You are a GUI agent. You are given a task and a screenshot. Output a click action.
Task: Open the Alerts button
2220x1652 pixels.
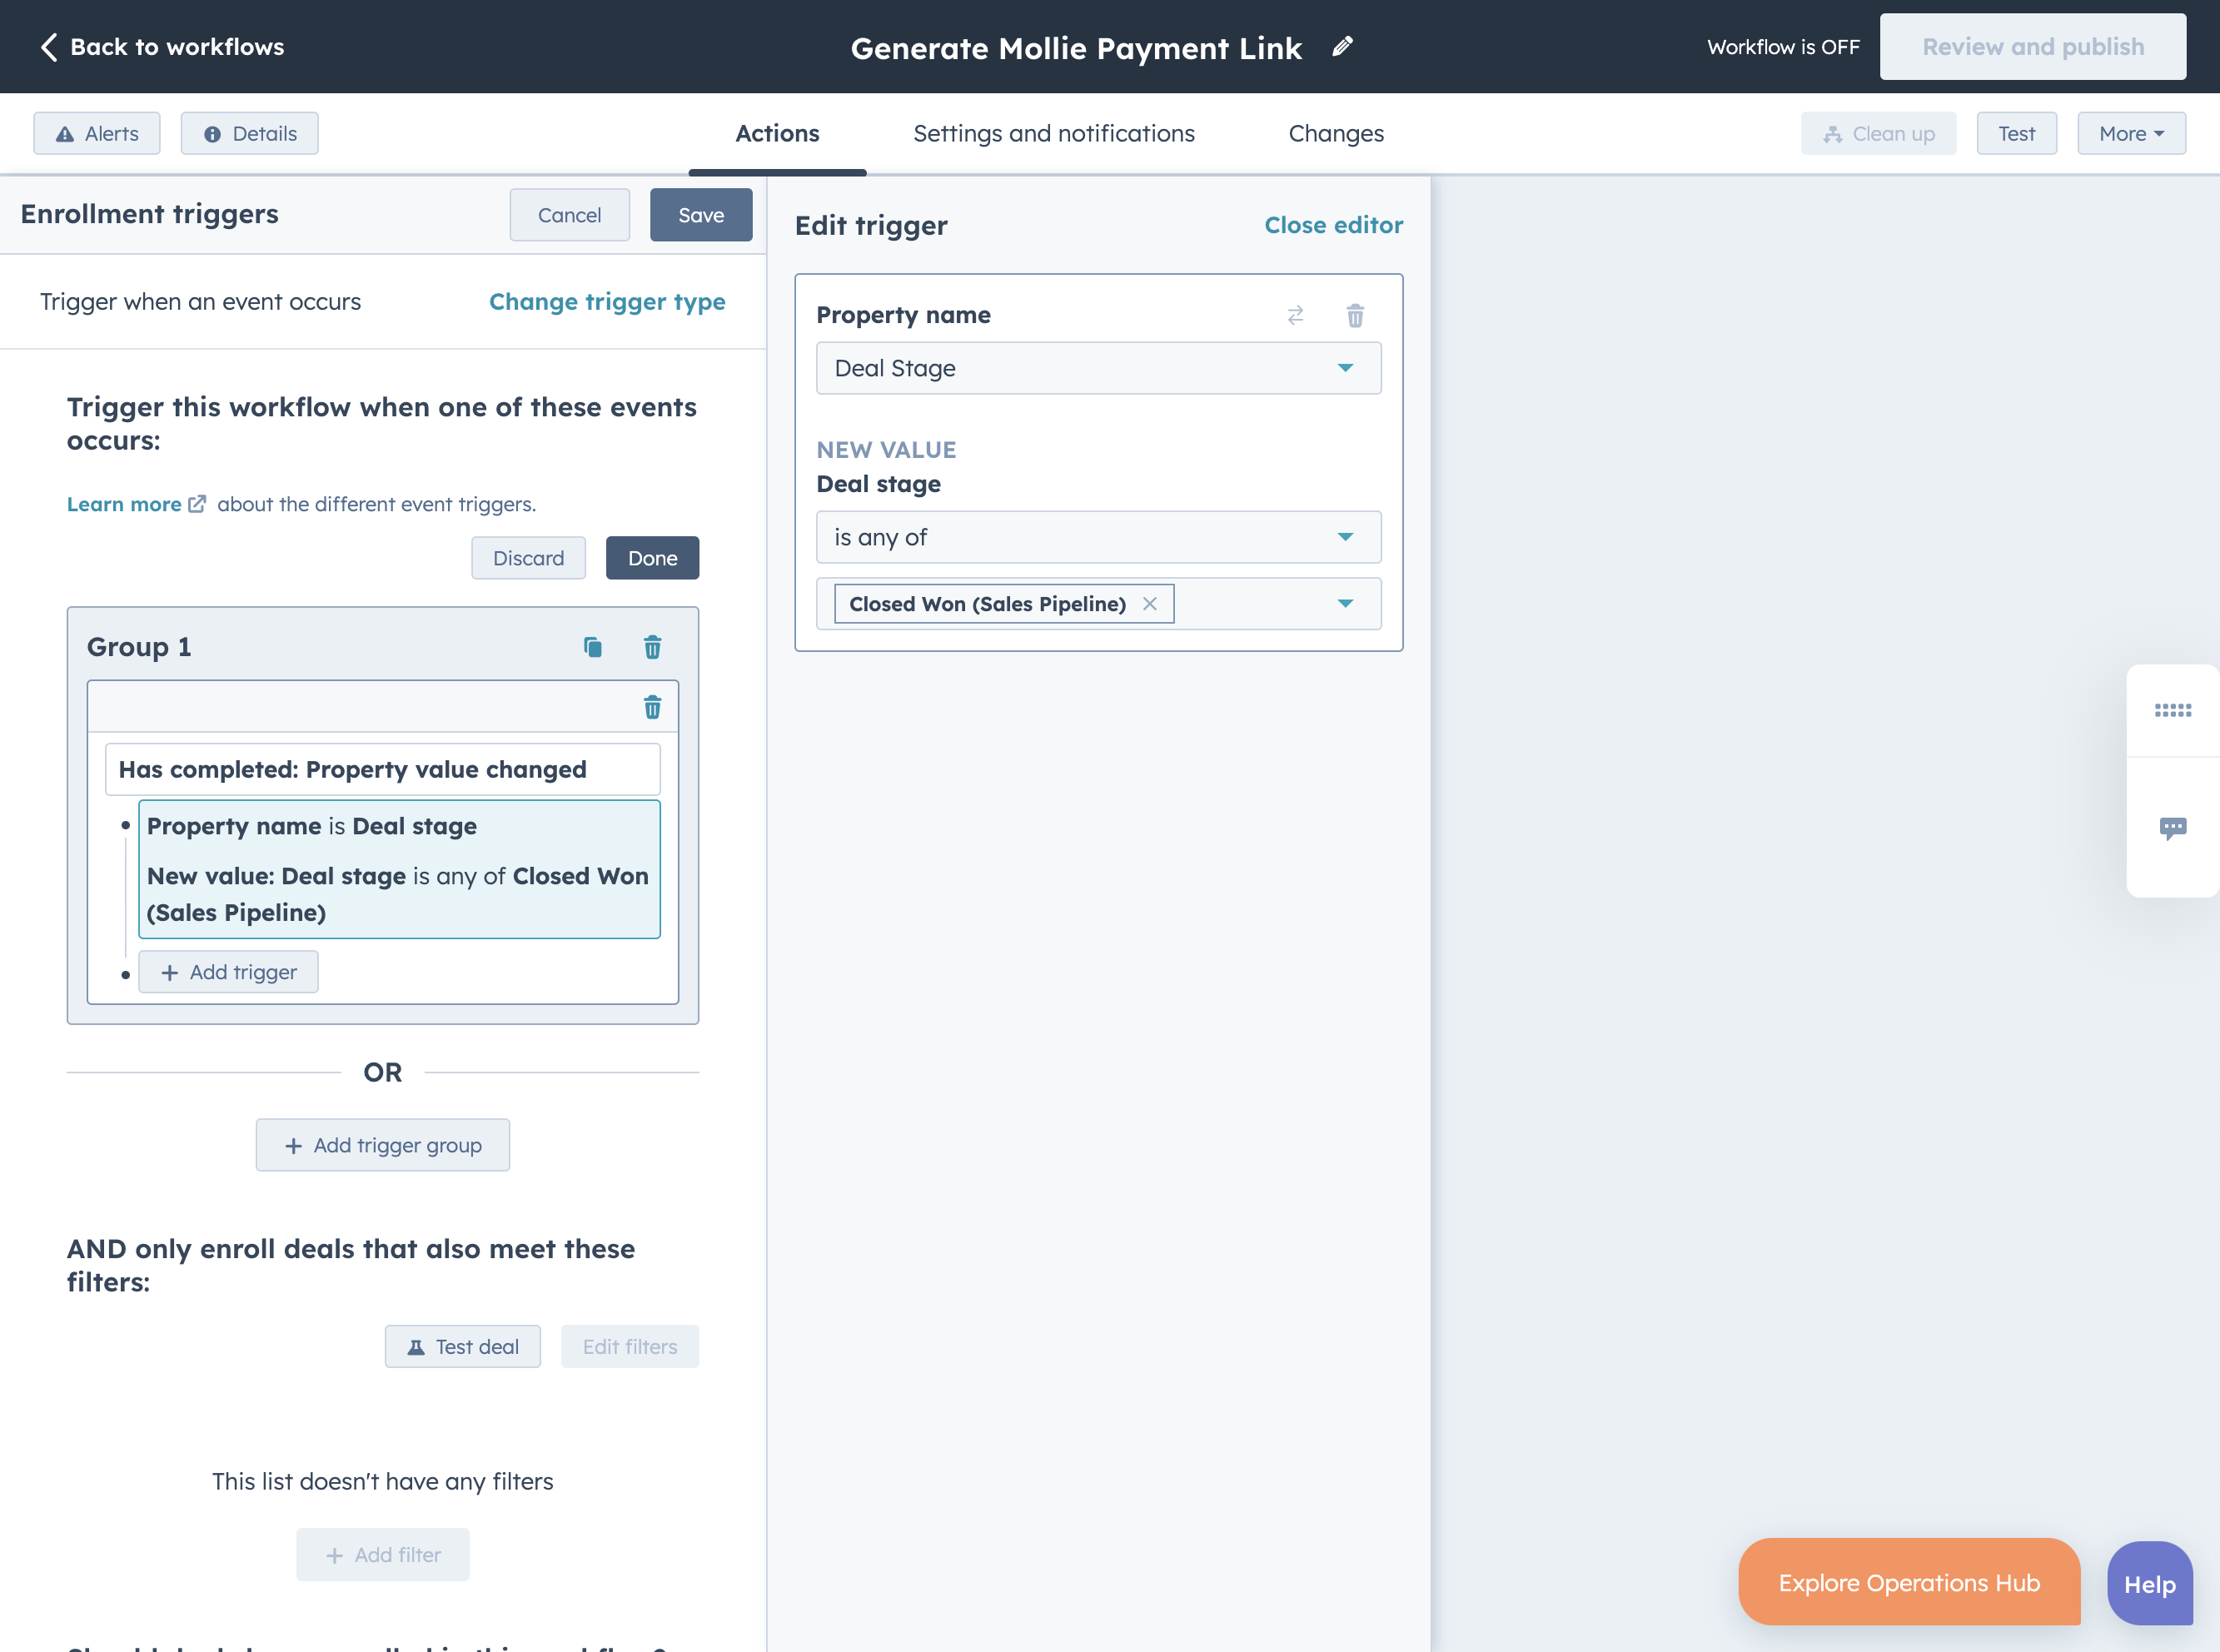pyautogui.click(x=97, y=133)
